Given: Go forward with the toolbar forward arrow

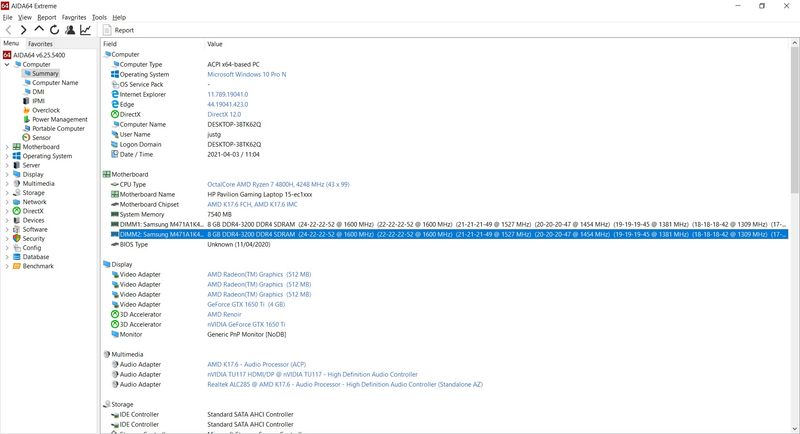Looking at the screenshot, I should (23, 30).
